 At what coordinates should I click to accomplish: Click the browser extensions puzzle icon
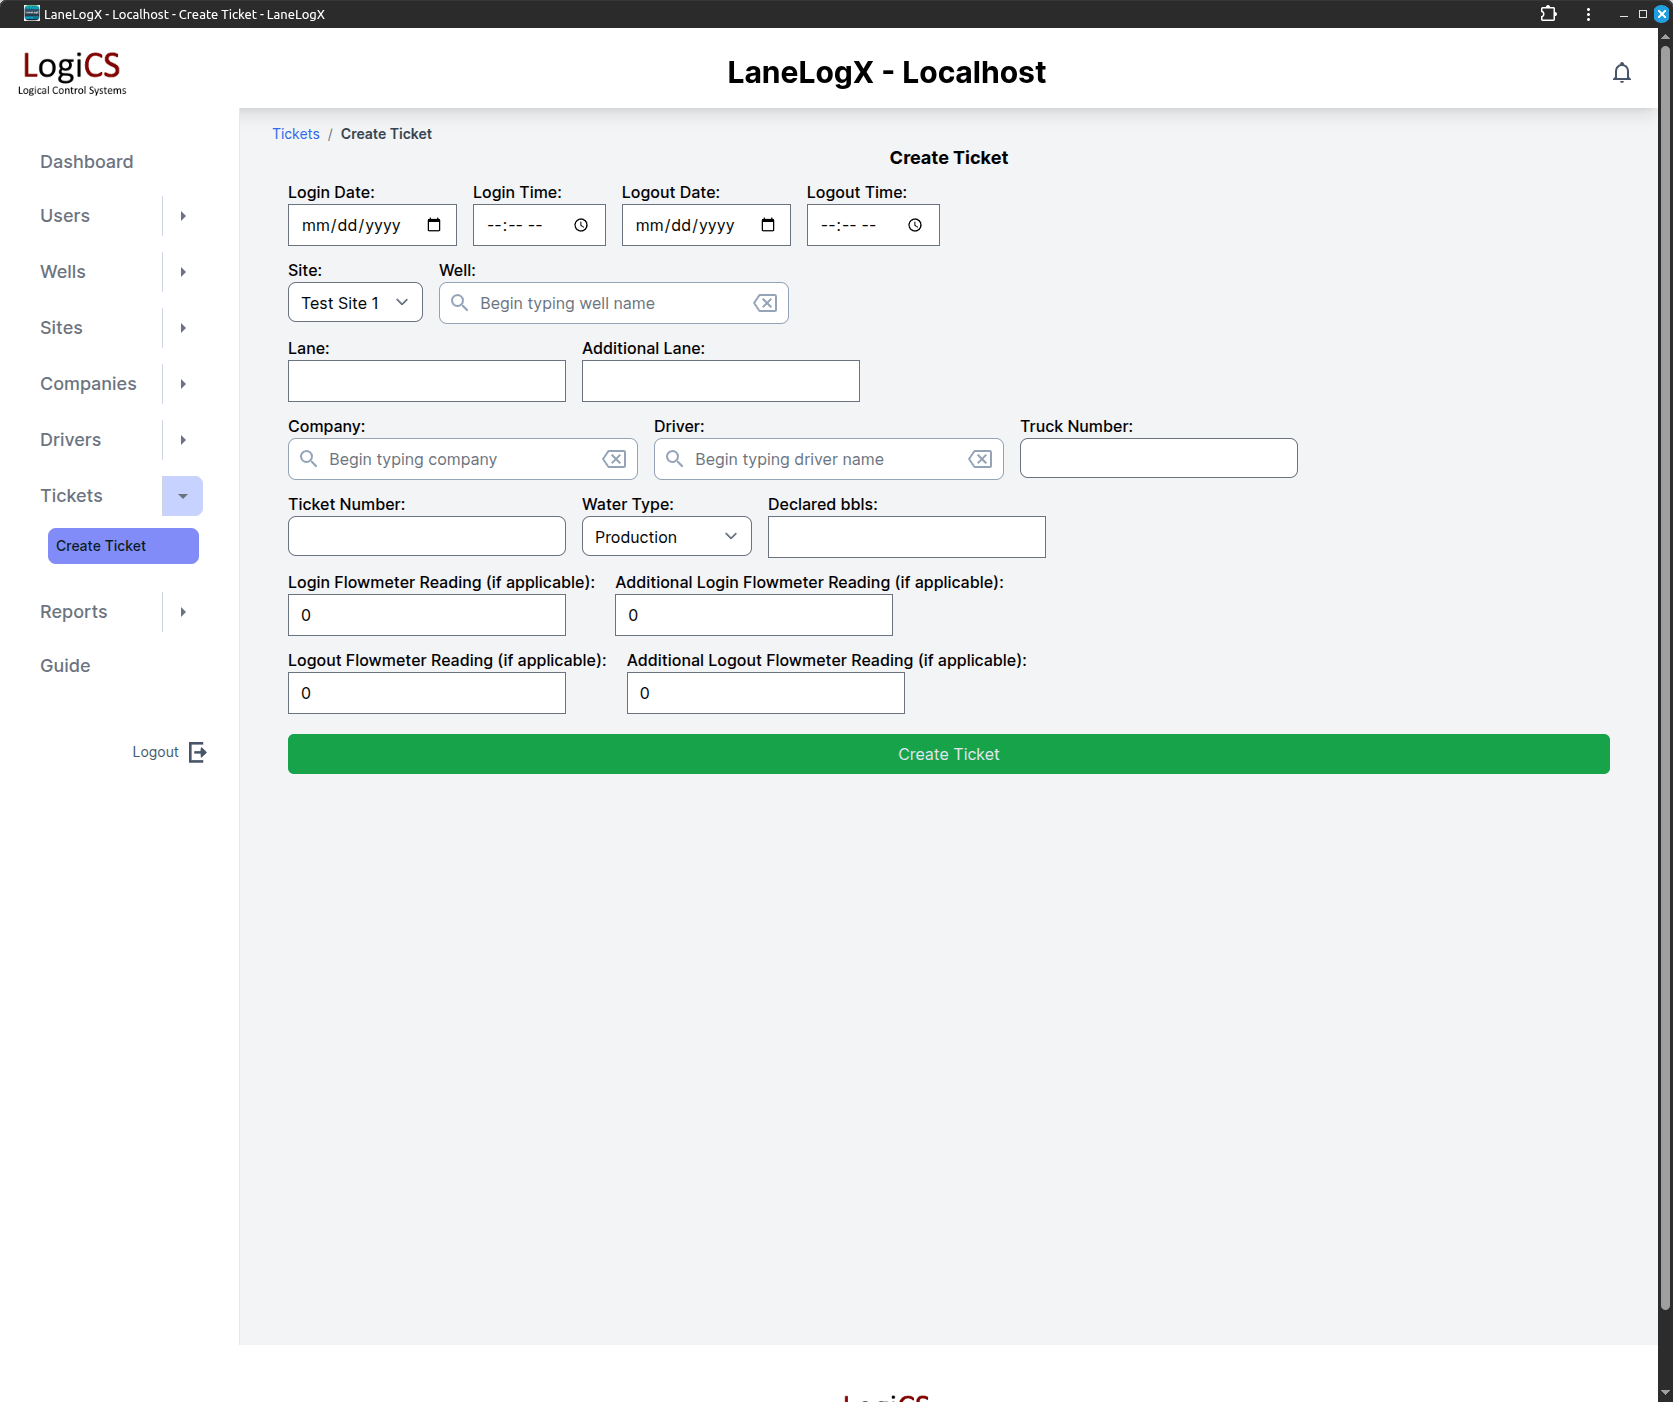tap(1548, 14)
